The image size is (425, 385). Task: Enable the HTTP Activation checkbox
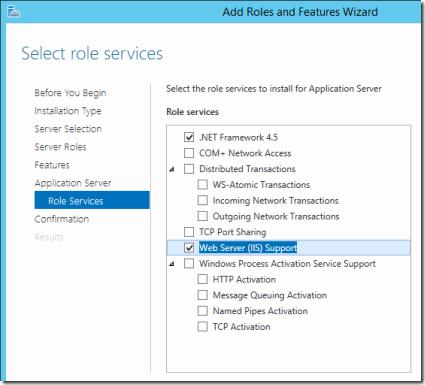tap(203, 279)
